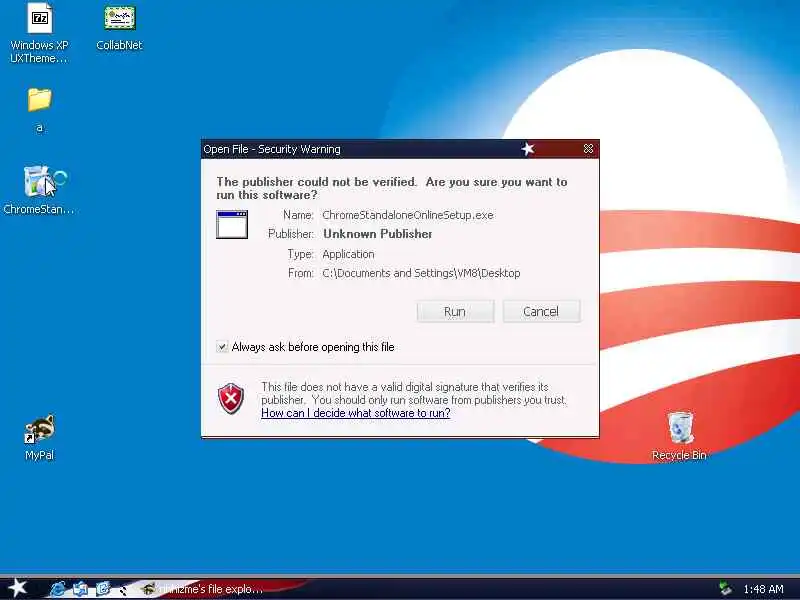Click the Run button

455,311
